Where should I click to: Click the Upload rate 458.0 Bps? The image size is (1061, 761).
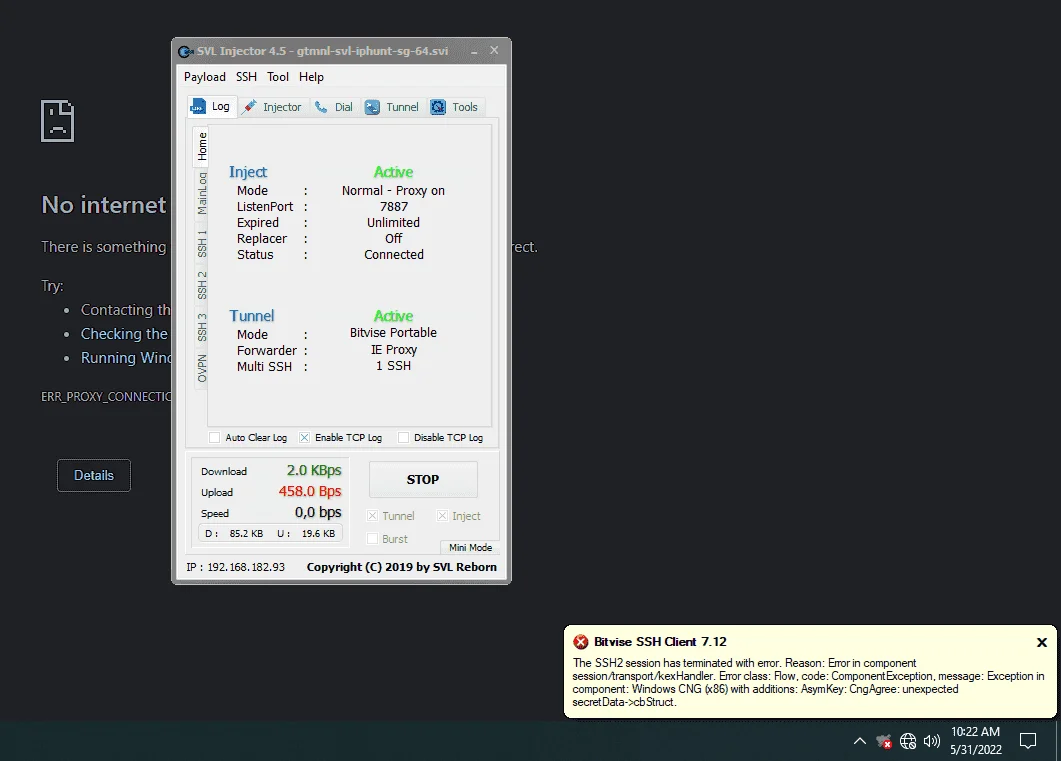(x=310, y=491)
